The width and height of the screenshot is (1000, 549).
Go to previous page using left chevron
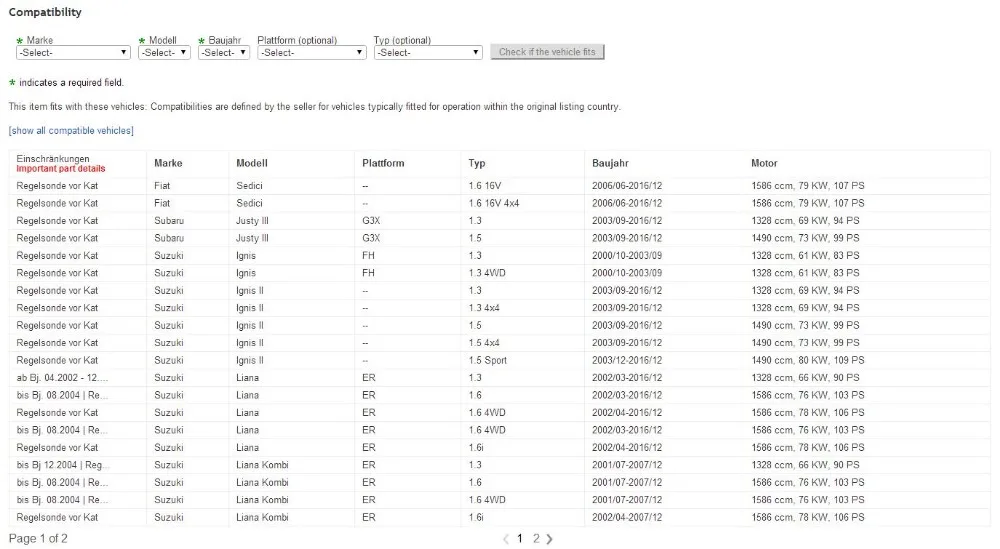point(506,539)
